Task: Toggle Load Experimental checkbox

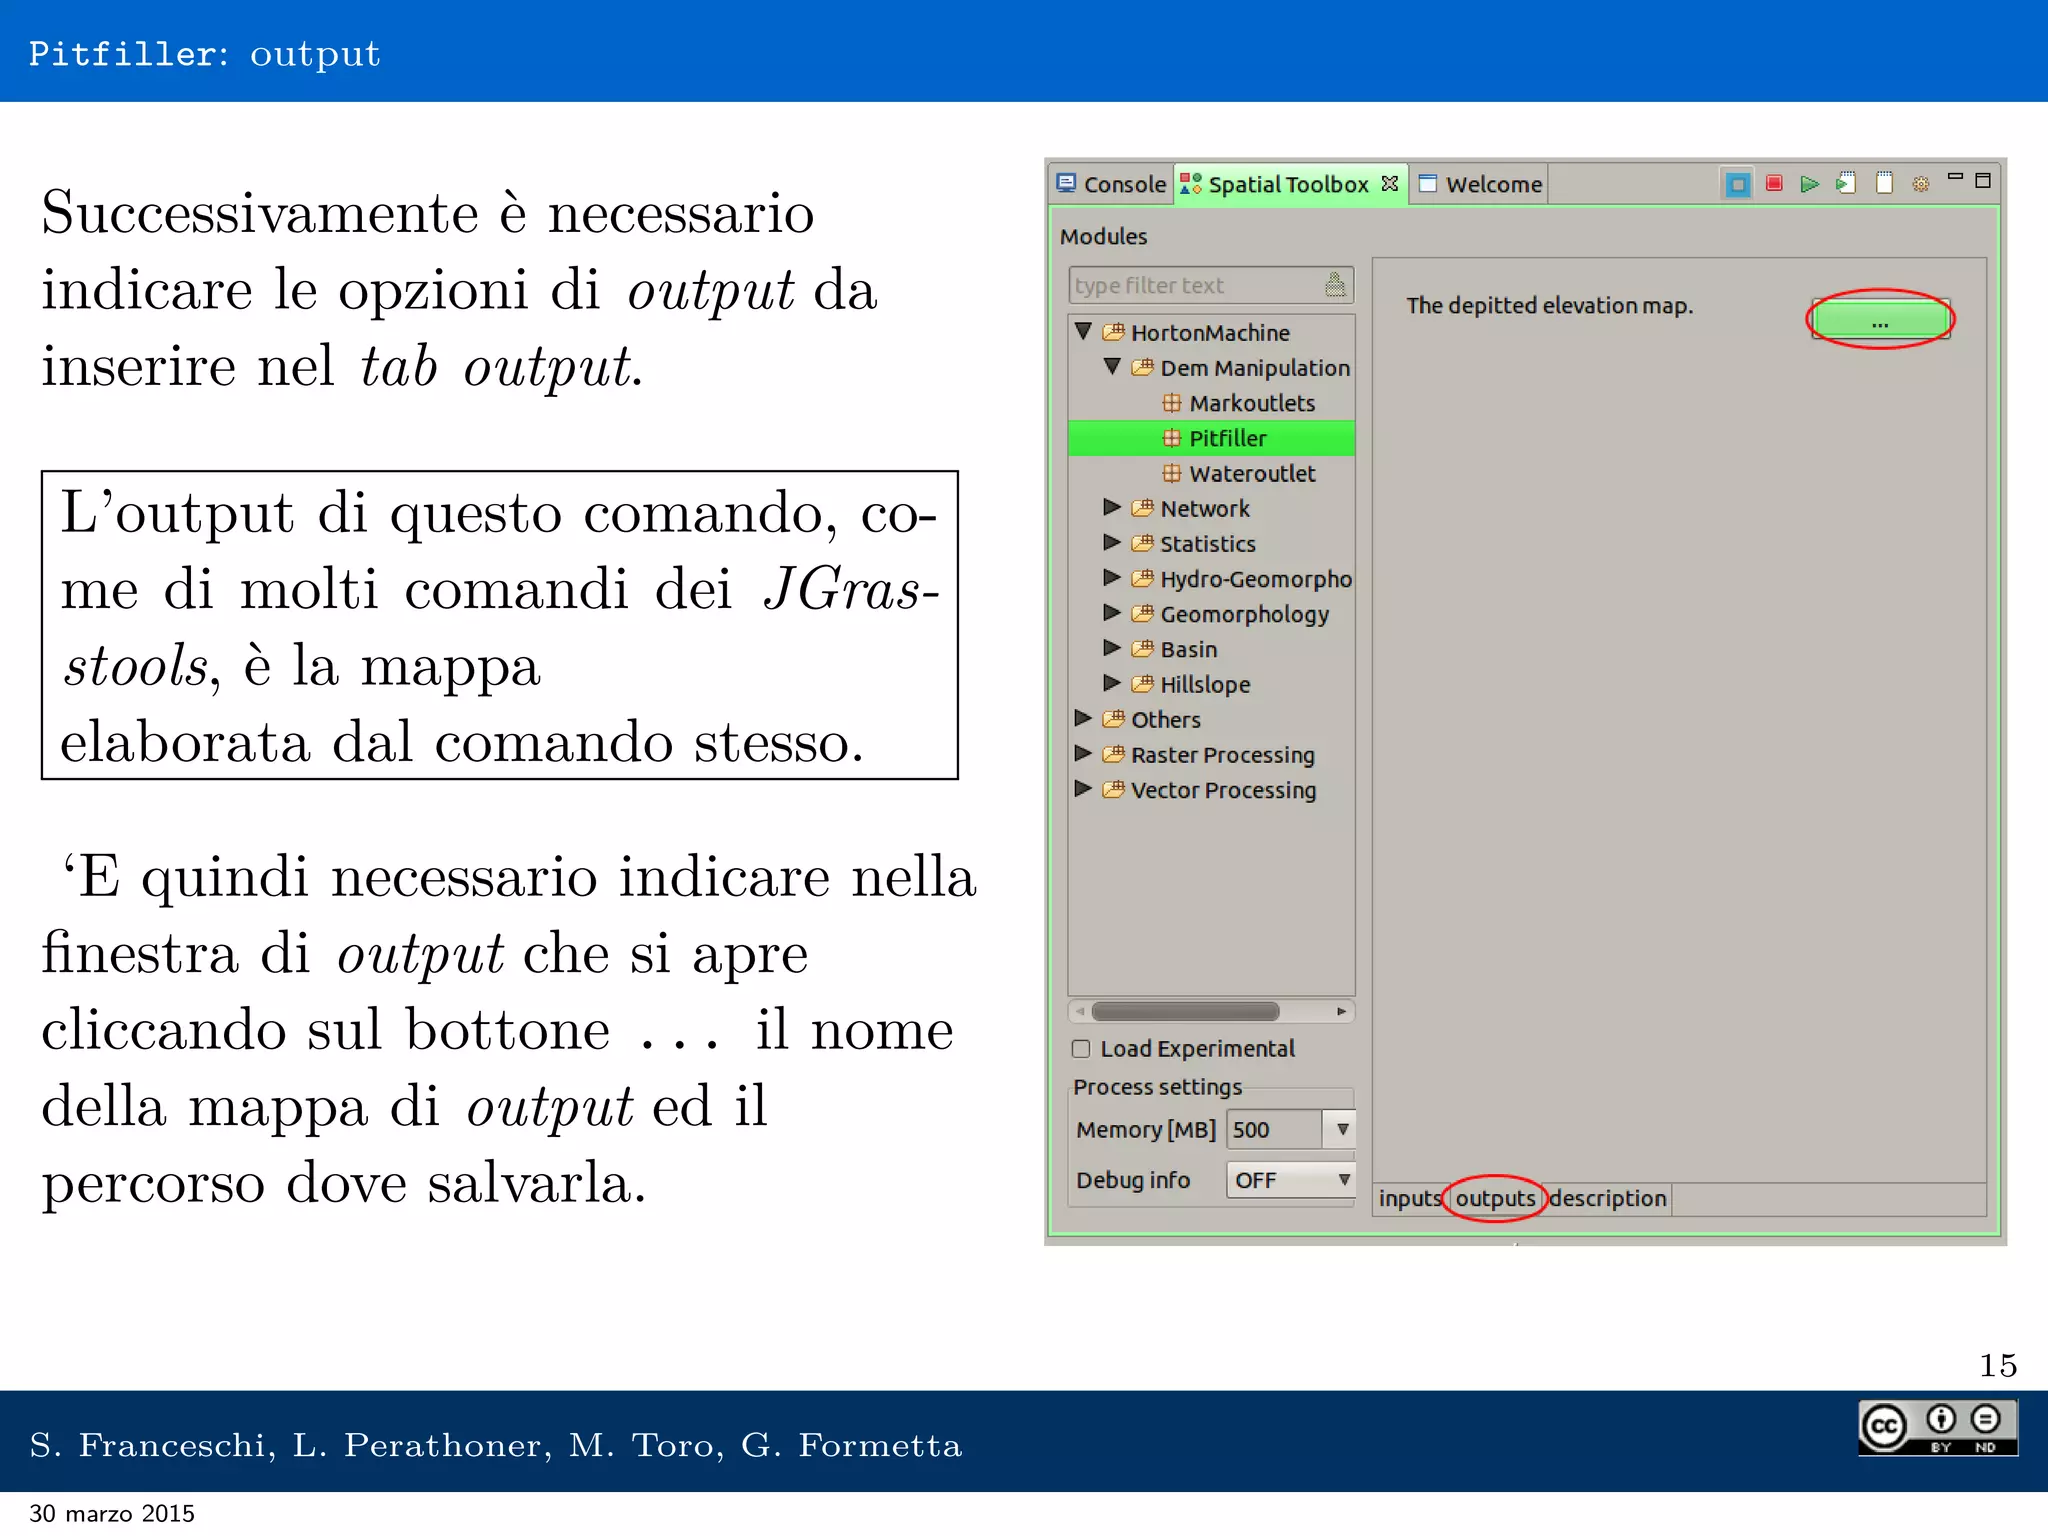Action: [x=1081, y=1049]
